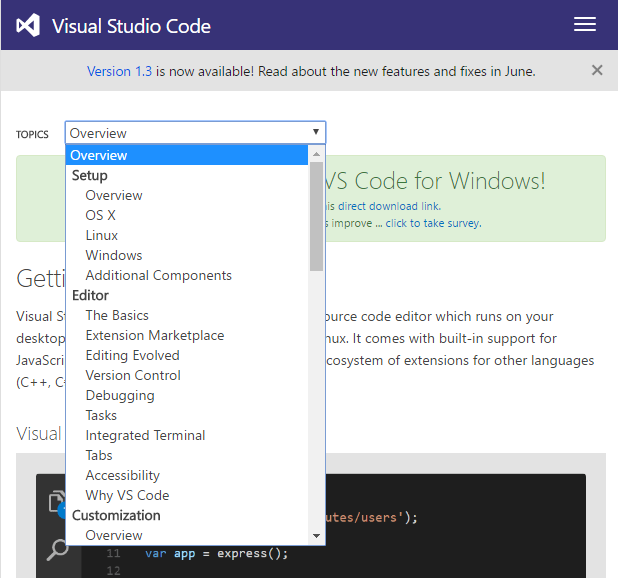Click the Topics combo box field
Screen dimensions: 618x578
coord(195,133)
